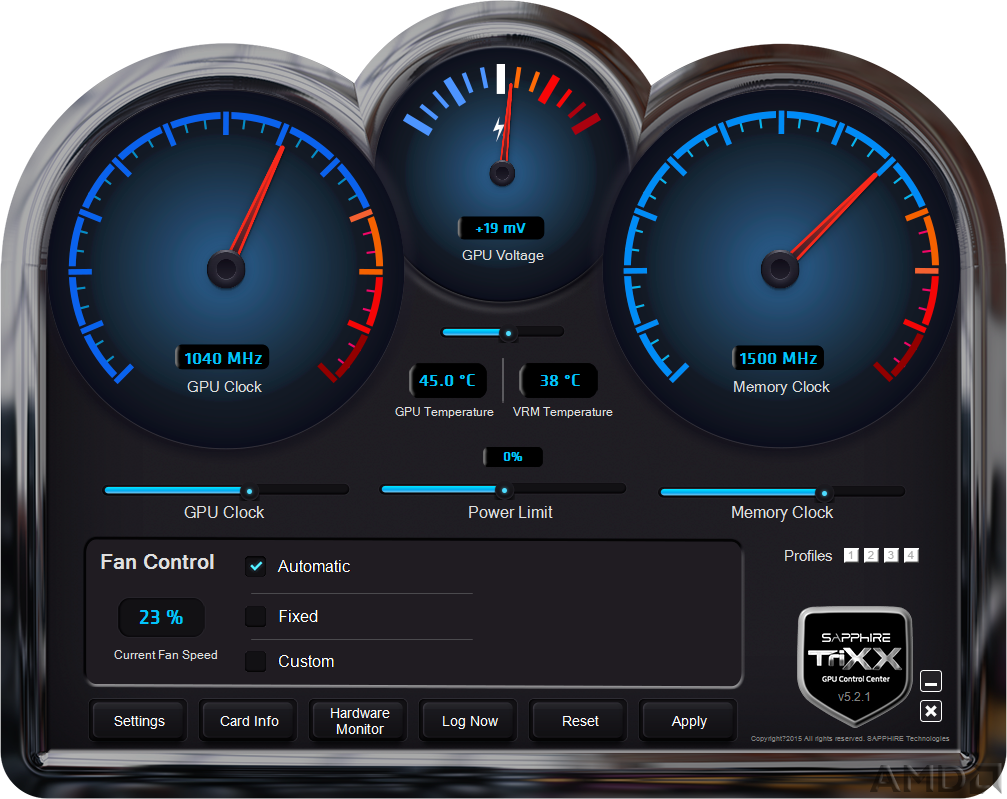Load profile 2
Viewport: 1007px width, 799px height.
[871, 555]
